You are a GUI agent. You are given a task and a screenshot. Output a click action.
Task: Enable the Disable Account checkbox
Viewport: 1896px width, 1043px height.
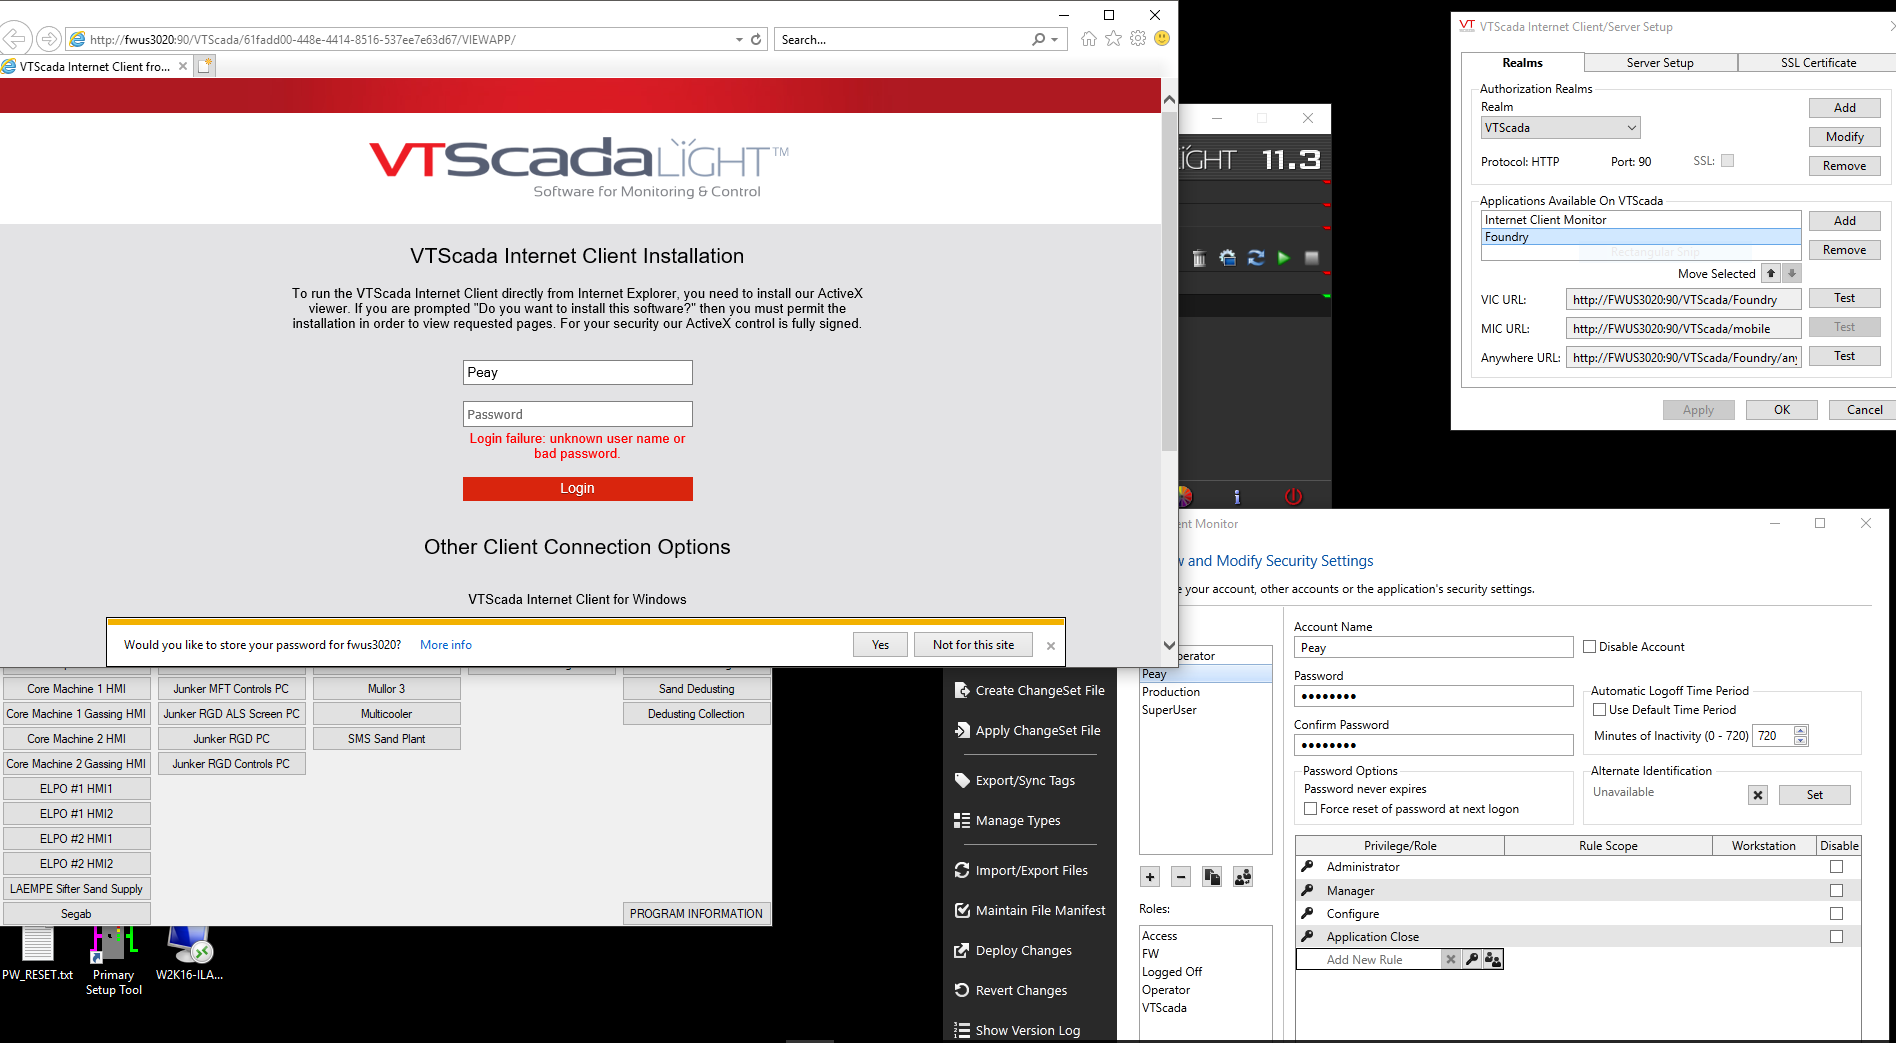tap(1589, 647)
